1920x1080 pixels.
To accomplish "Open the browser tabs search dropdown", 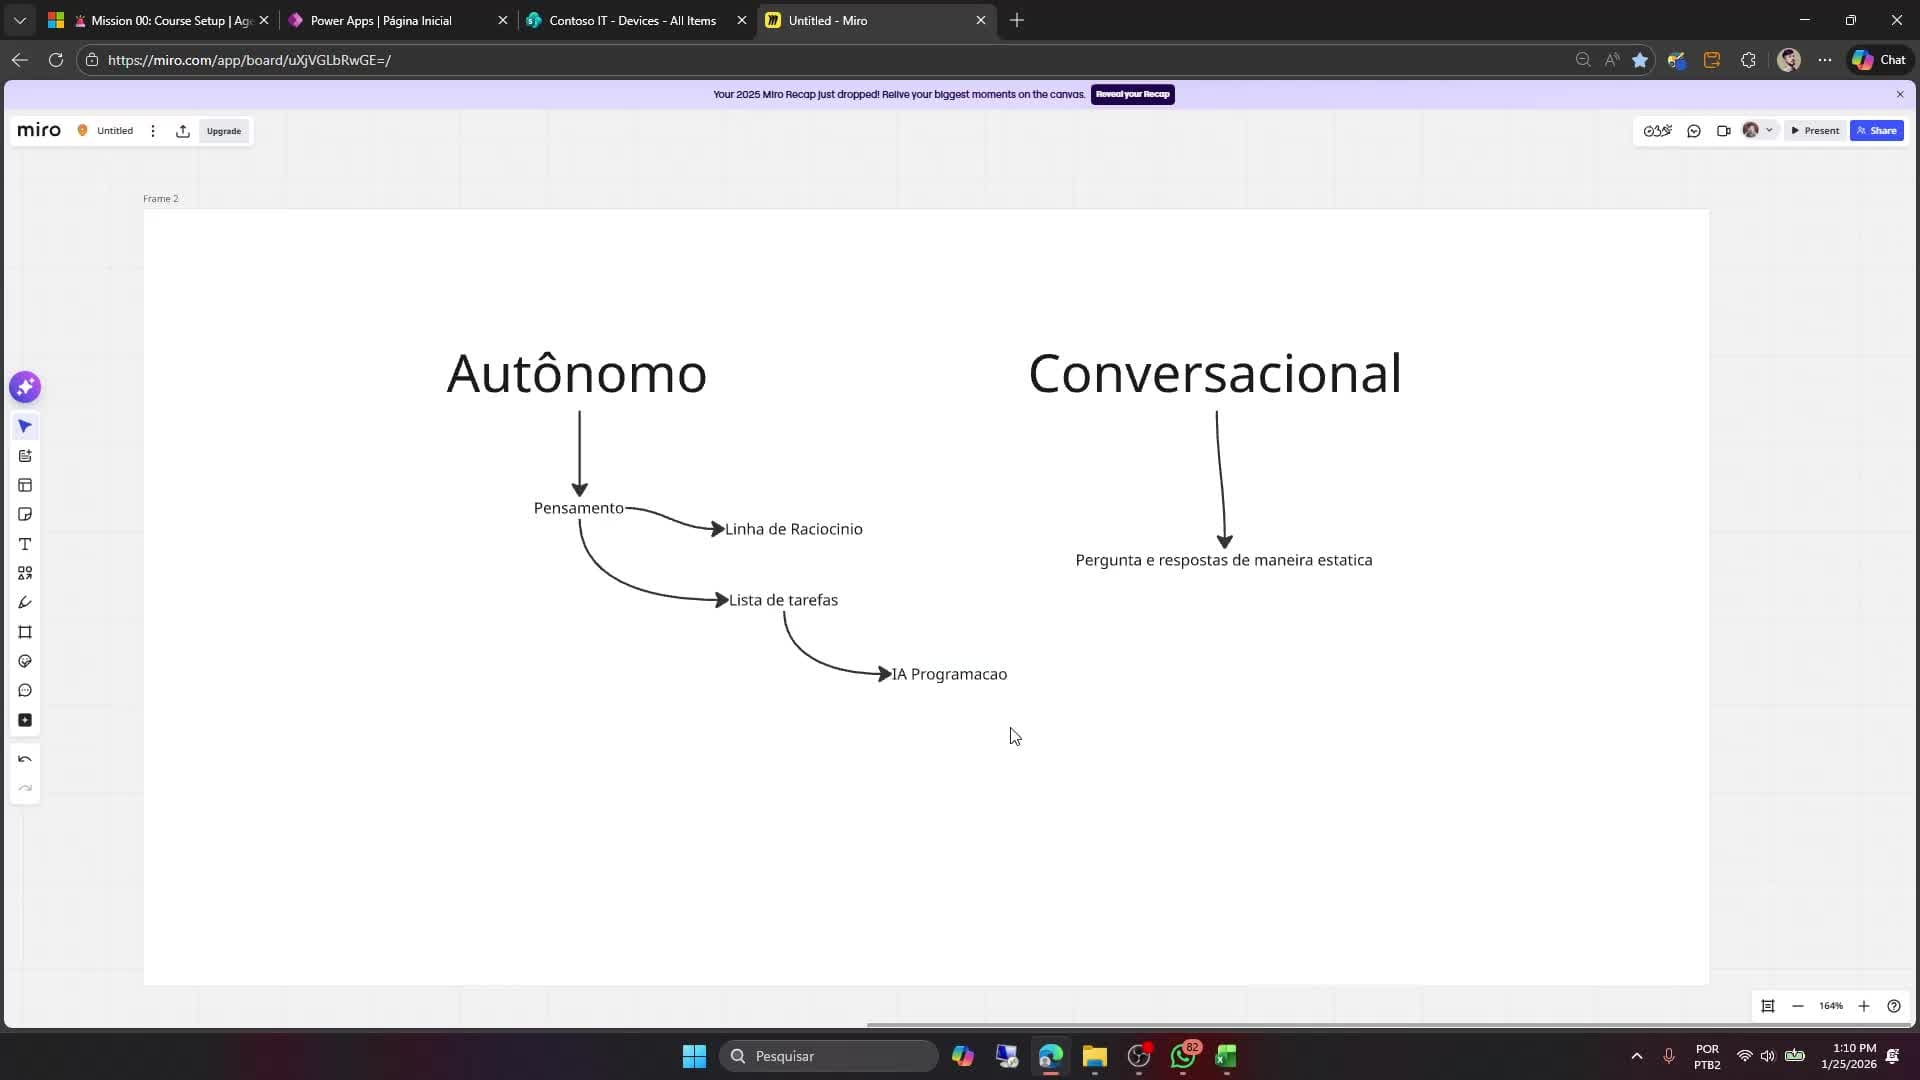I will pos(19,20).
